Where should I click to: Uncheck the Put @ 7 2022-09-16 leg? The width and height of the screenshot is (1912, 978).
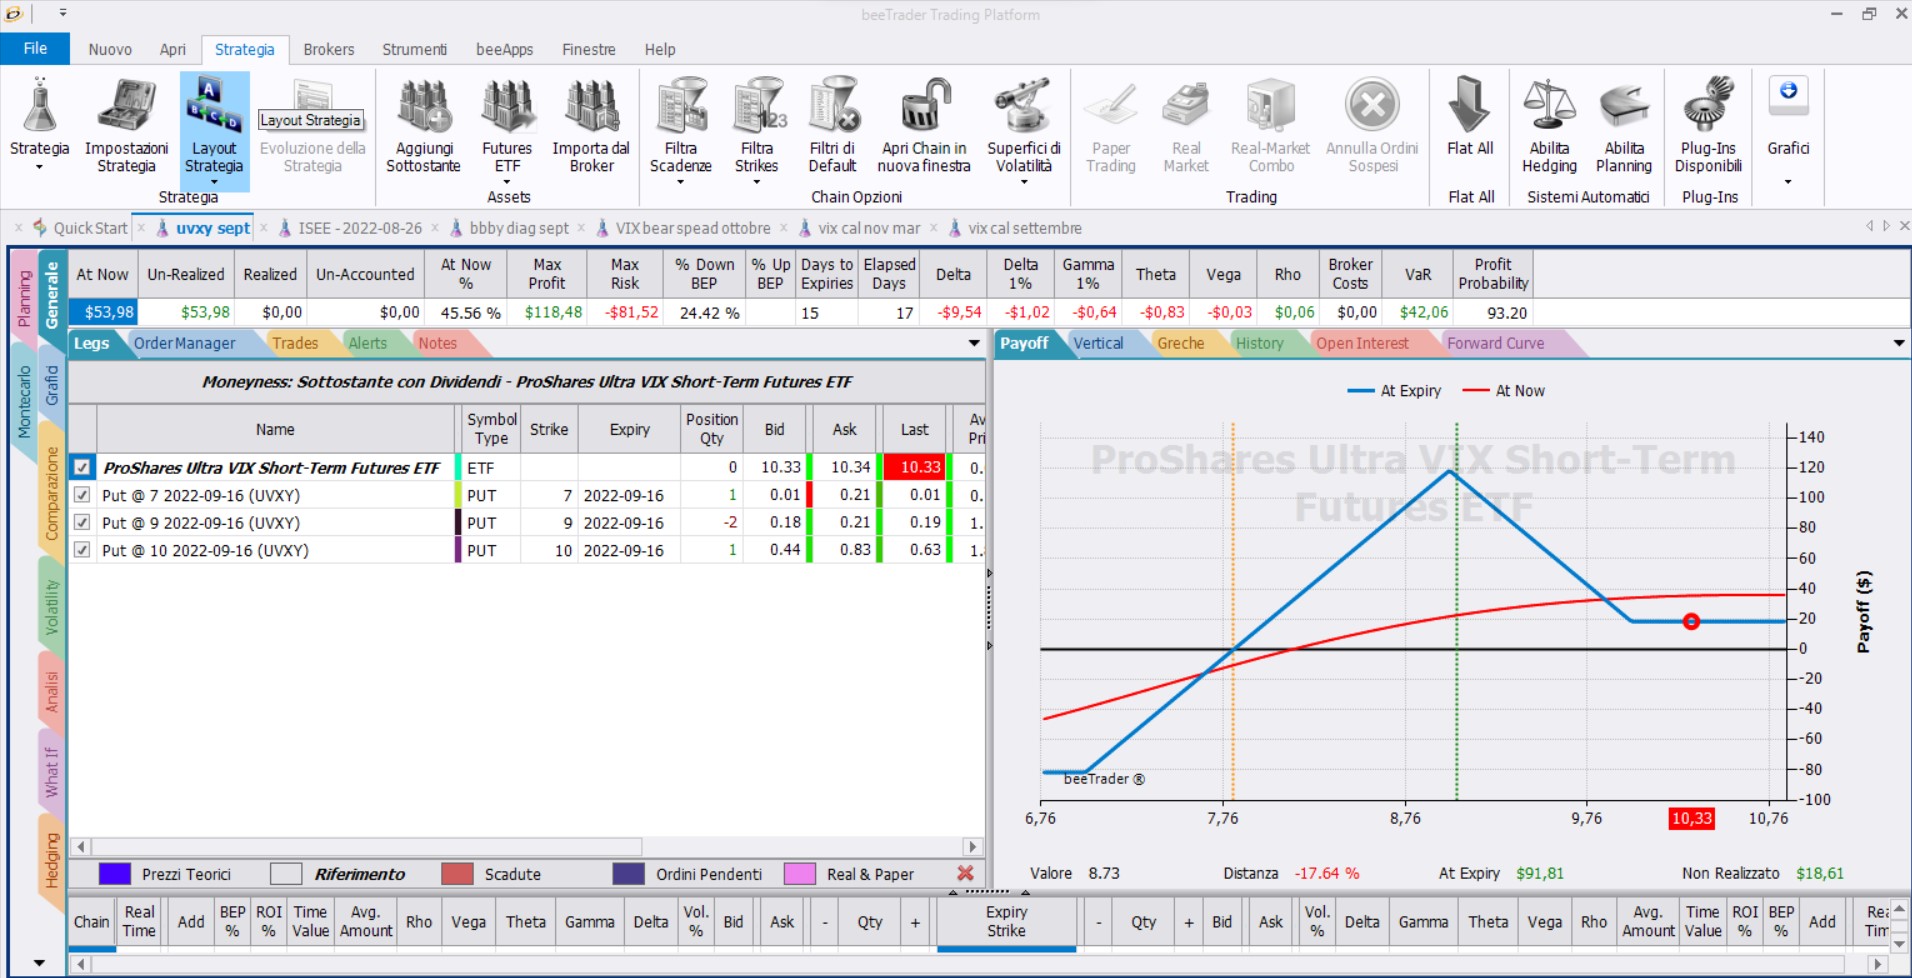tap(82, 495)
